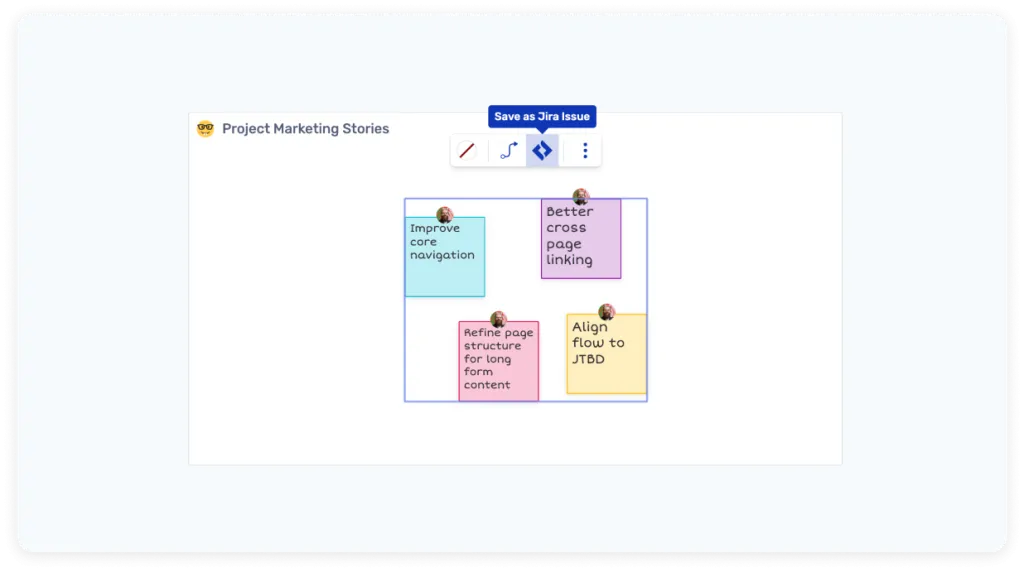Click the 'Save as Jira Issue' tooltip label
1024x572 pixels.
542,117
